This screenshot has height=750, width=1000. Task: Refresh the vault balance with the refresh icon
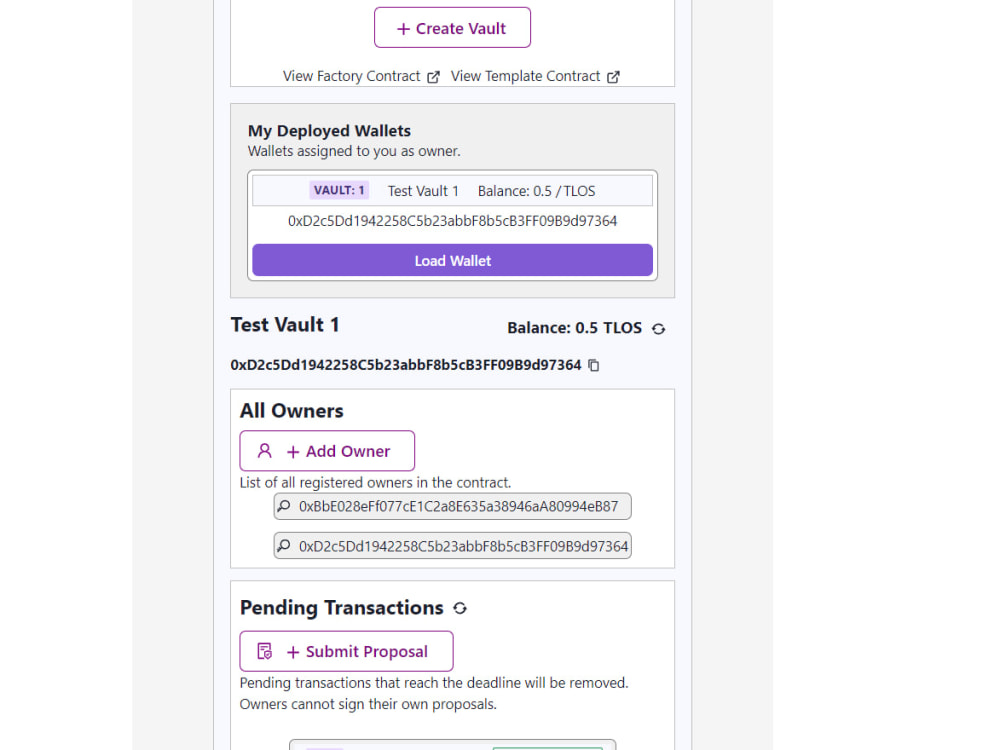point(658,328)
